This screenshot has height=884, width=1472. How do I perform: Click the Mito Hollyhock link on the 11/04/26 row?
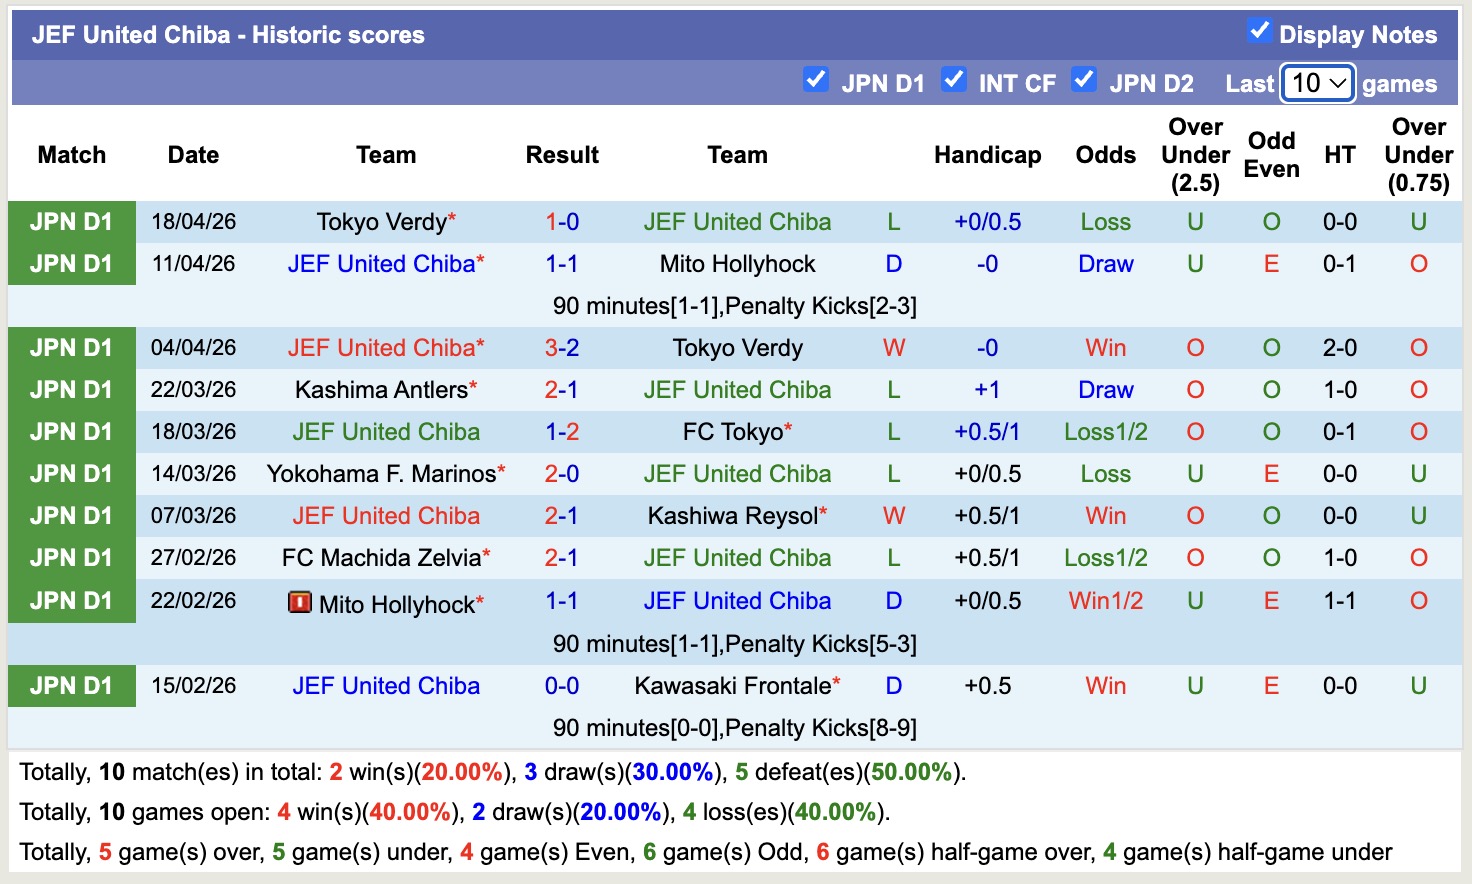(x=737, y=263)
